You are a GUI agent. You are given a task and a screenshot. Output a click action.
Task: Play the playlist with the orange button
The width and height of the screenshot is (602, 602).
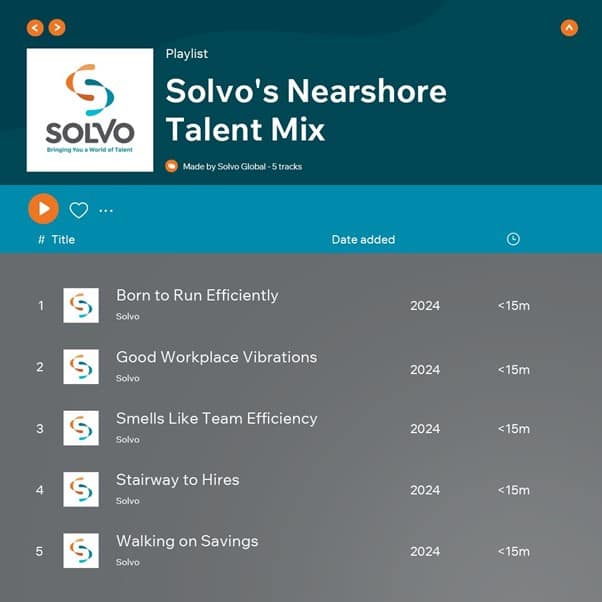pos(43,208)
